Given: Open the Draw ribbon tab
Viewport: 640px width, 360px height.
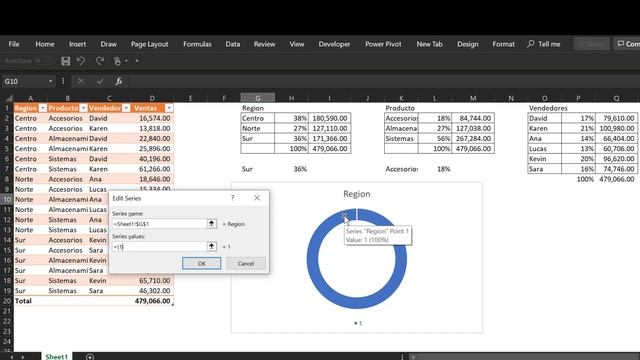Looking at the screenshot, I should (x=109, y=44).
